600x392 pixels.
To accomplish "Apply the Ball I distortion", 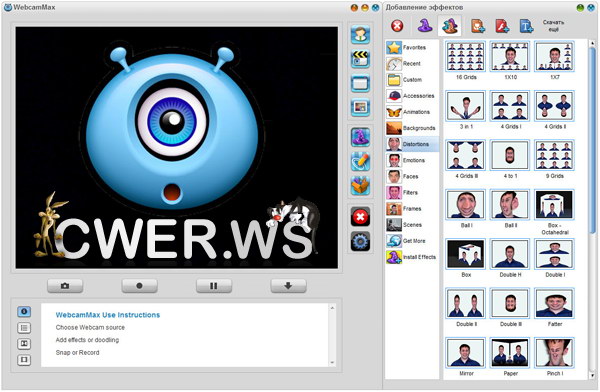I will 466,204.
